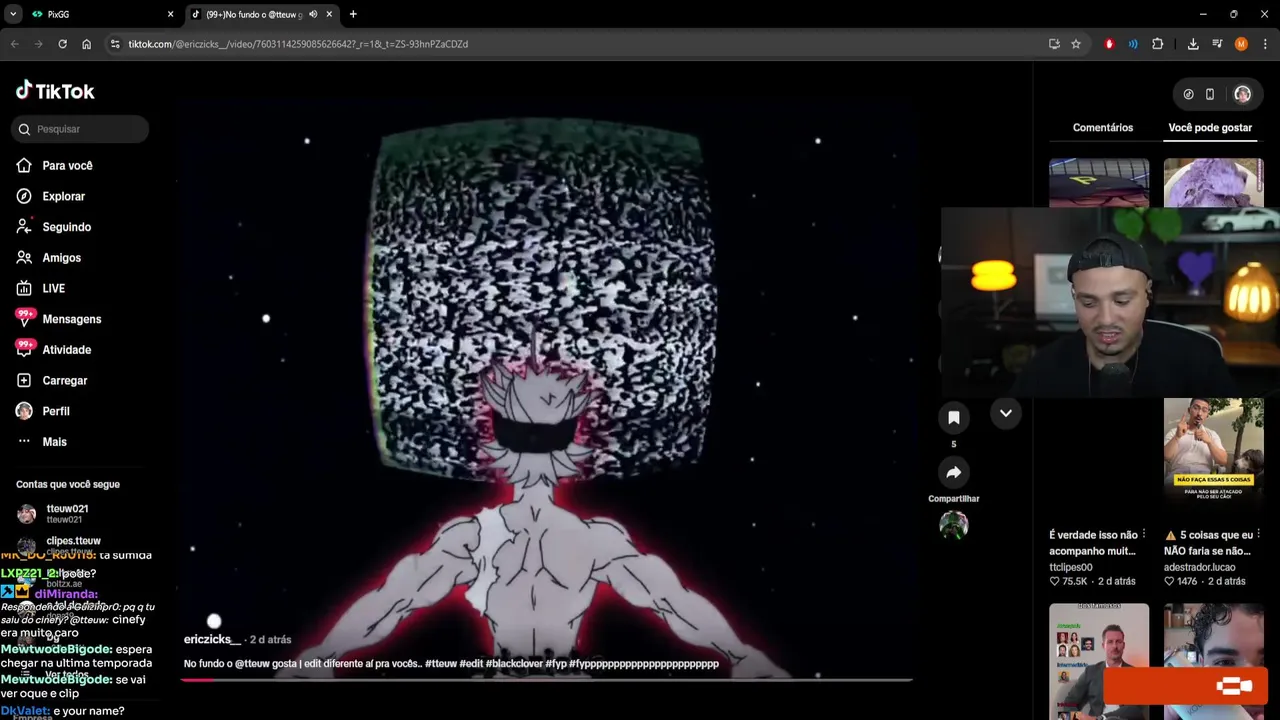Open the Chrome profile M avatar

pyautogui.click(x=1241, y=44)
